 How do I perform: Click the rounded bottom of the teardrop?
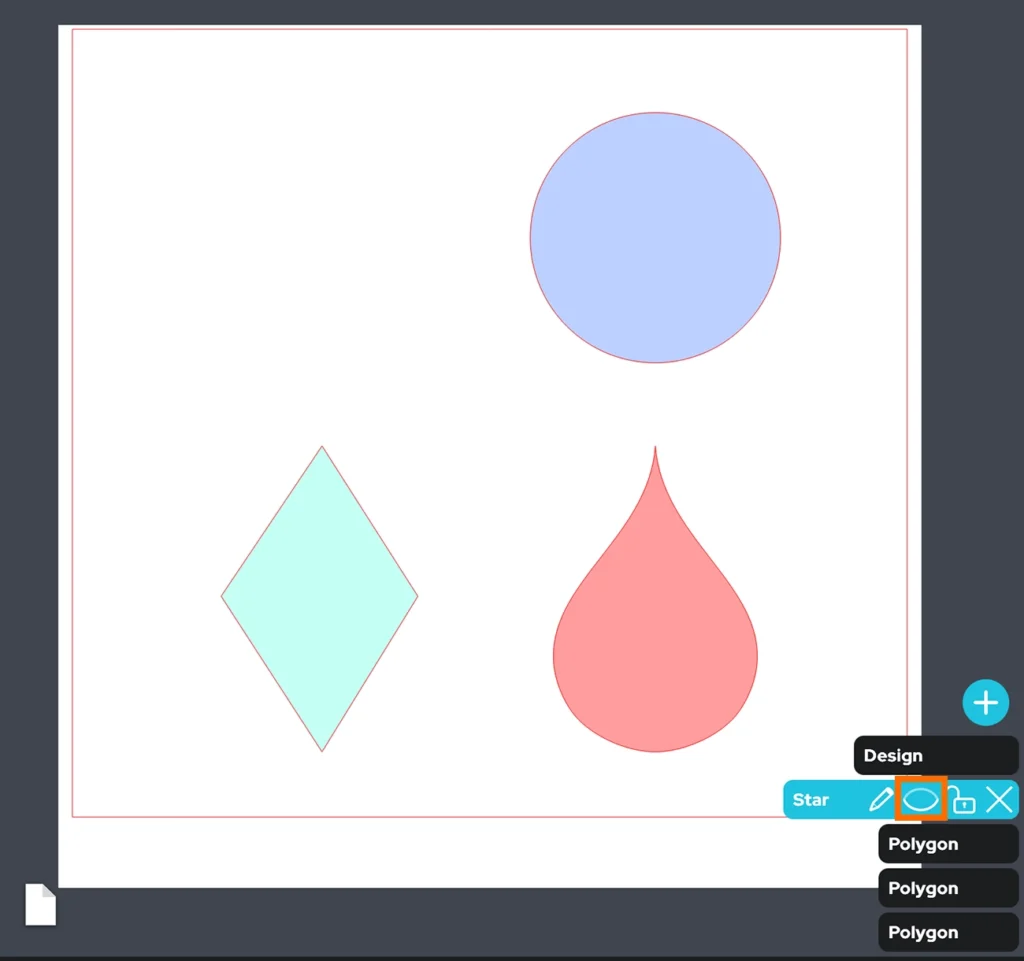click(655, 747)
